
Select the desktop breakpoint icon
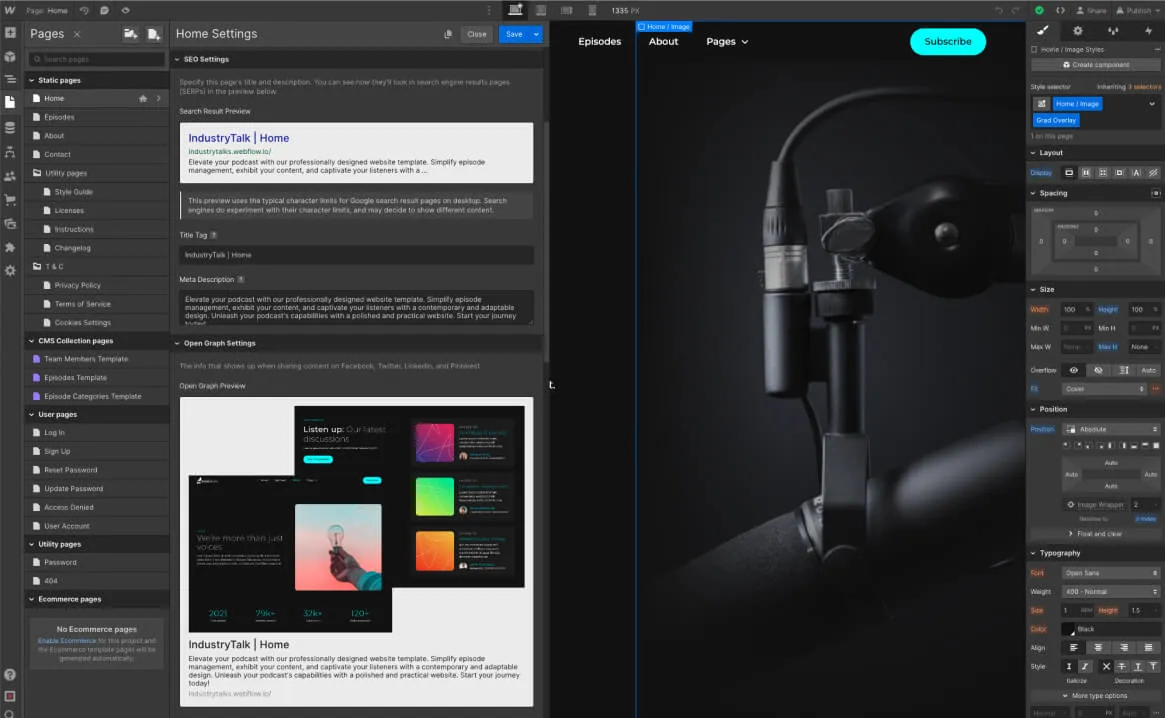[515, 10]
